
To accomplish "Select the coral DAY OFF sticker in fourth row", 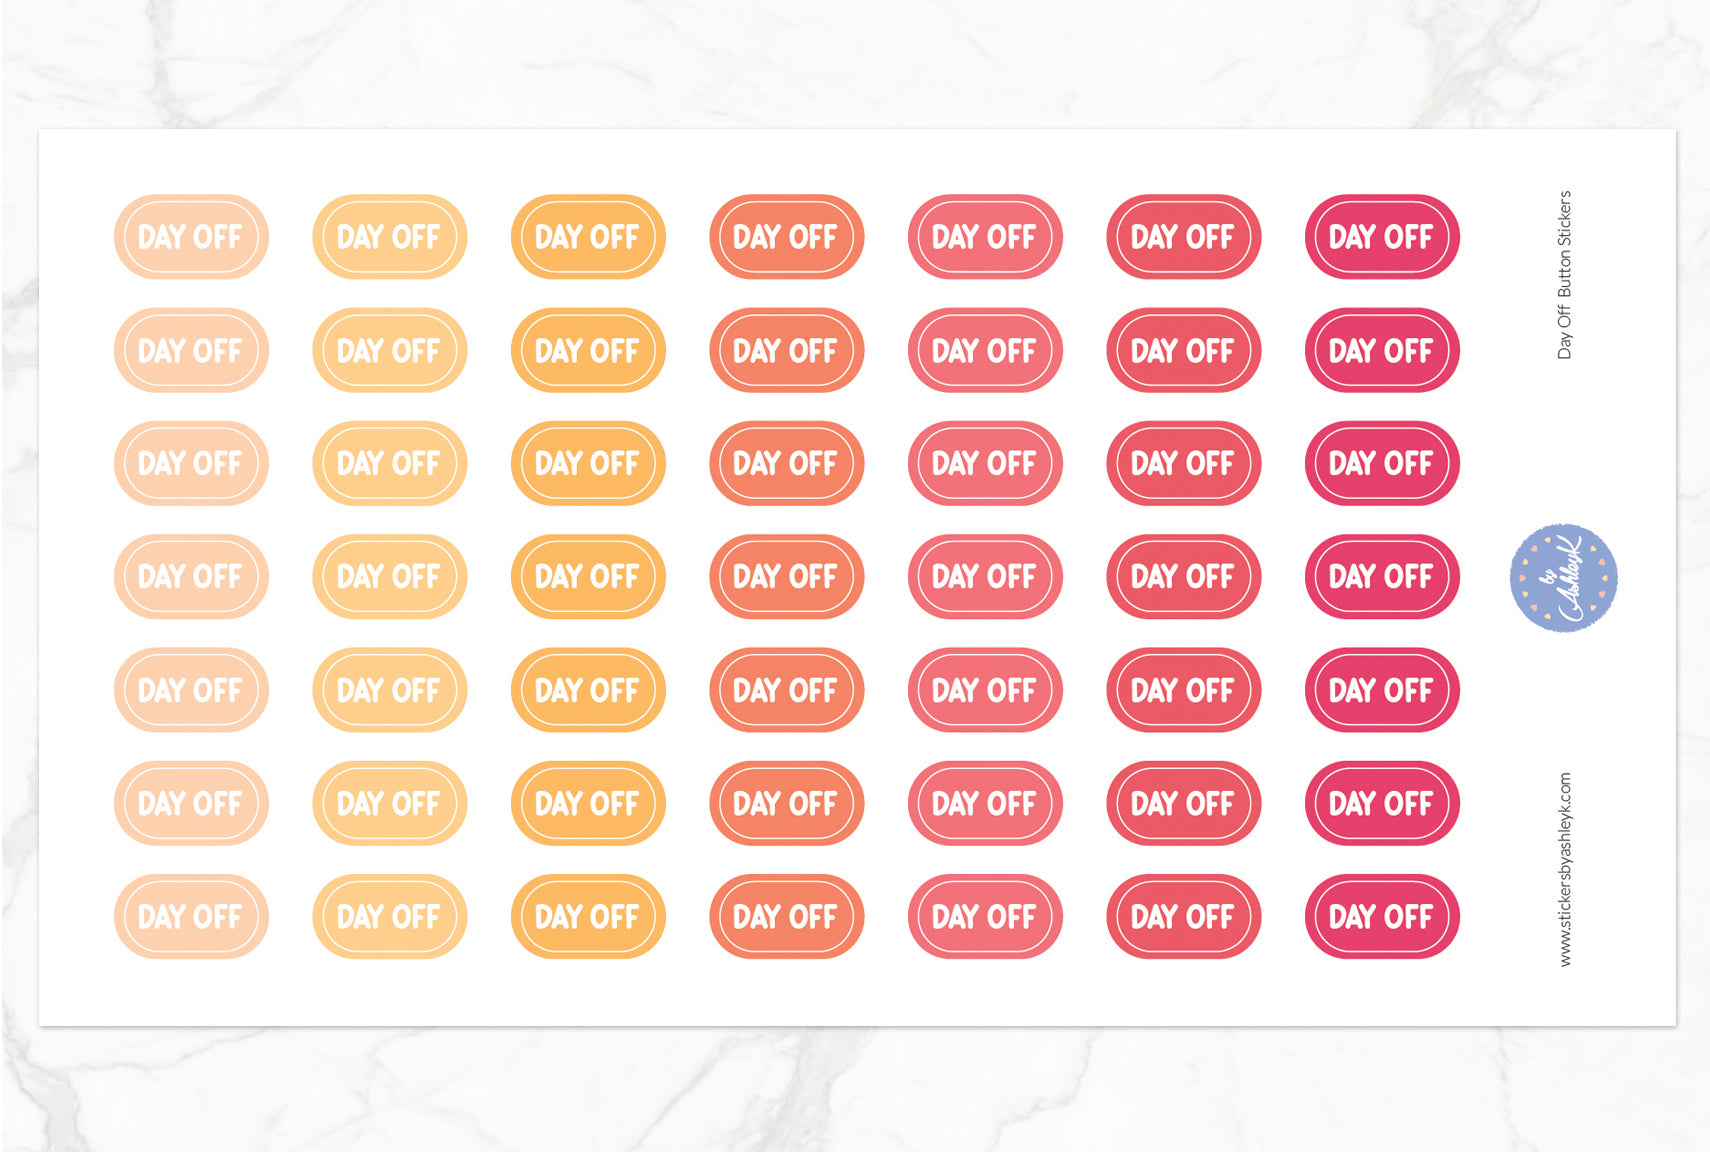I will pyautogui.click(x=786, y=577).
